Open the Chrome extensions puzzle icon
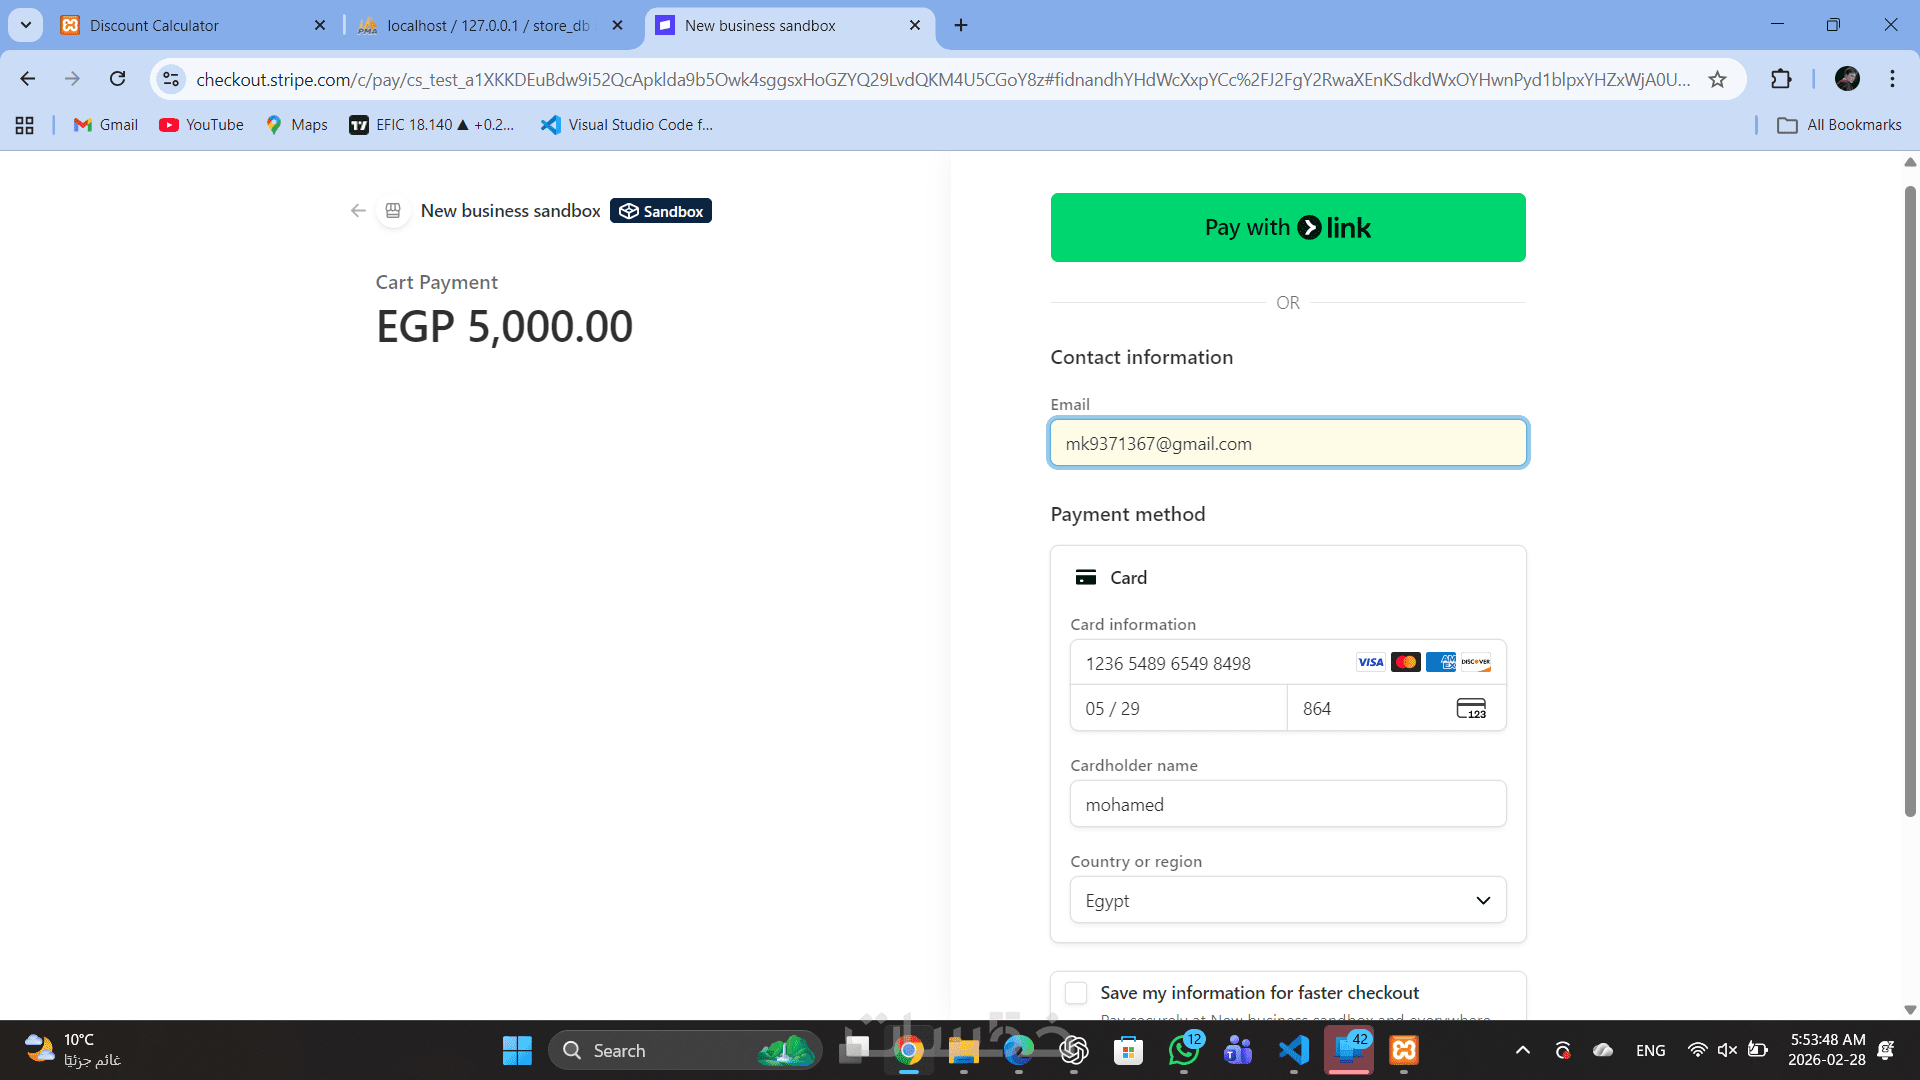This screenshot has width=1920, height=1080. (1781, 79)
